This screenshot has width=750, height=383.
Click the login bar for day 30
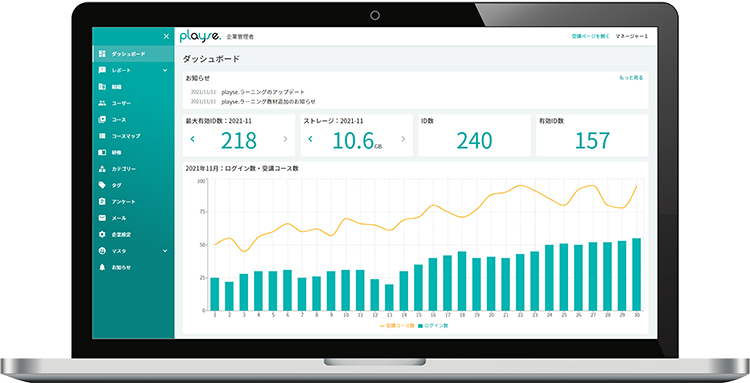(x=637, y=274)
